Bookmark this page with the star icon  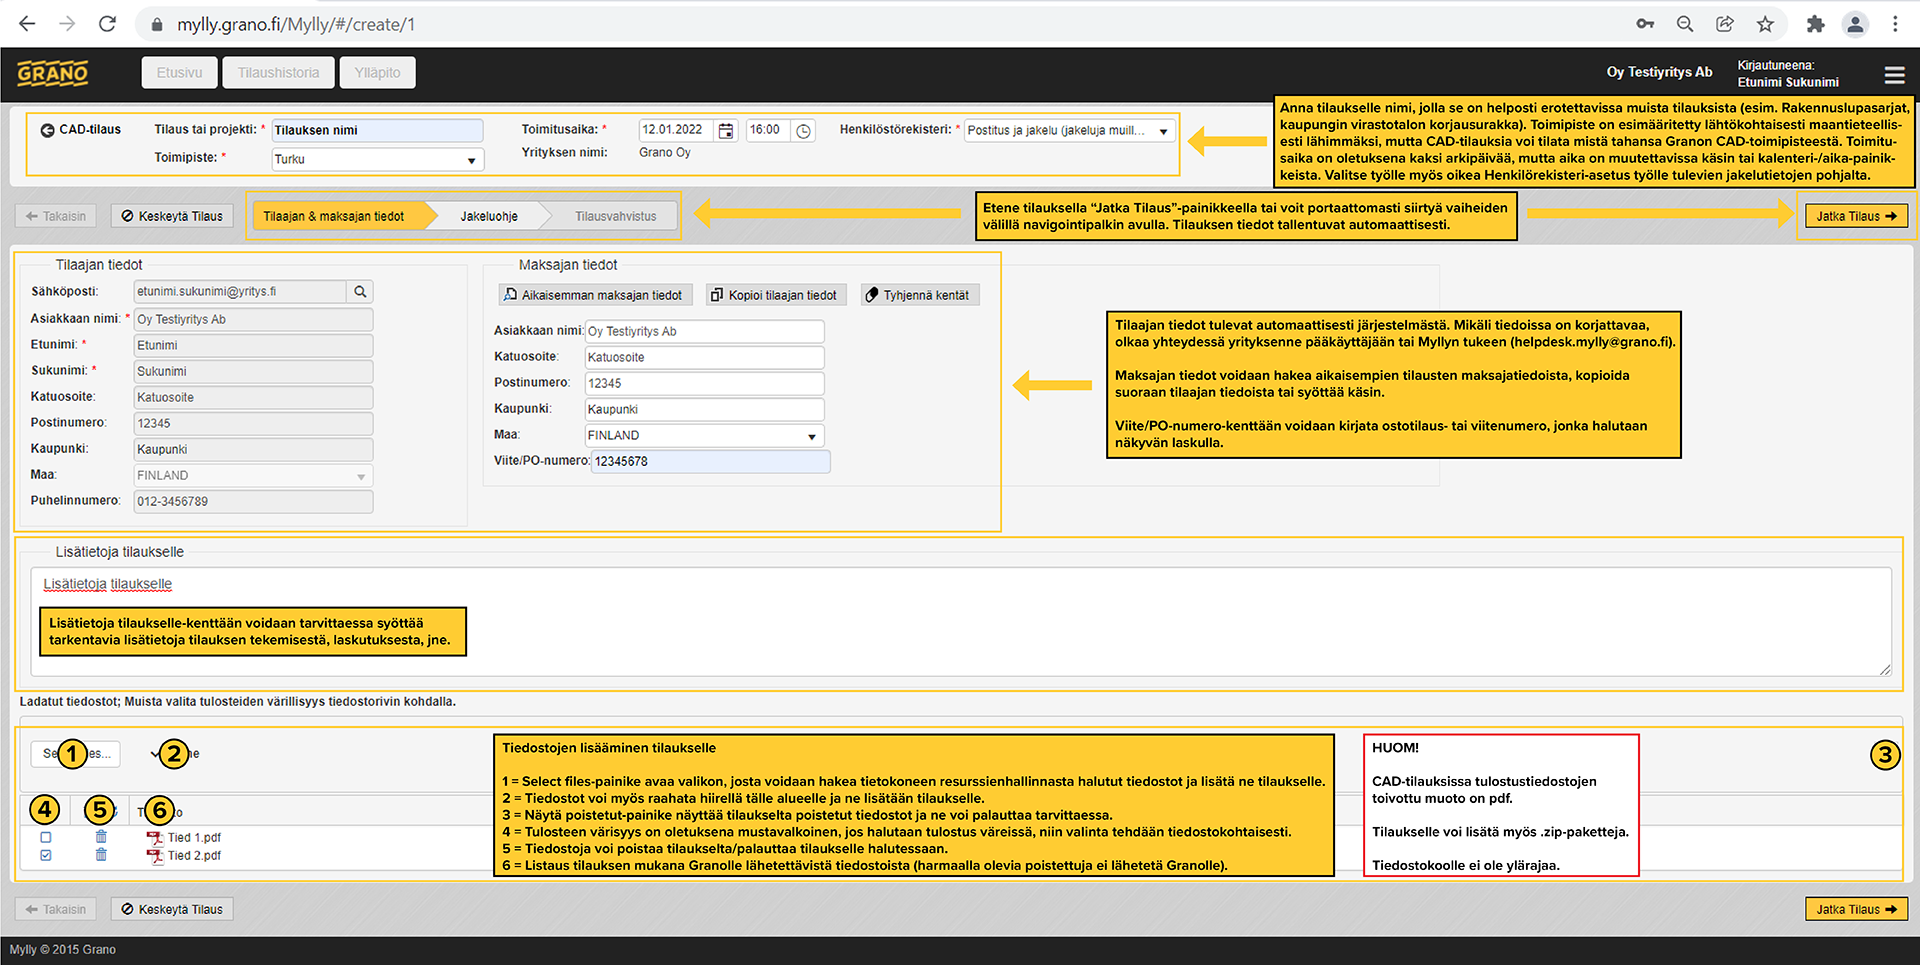coord(1765,24)
